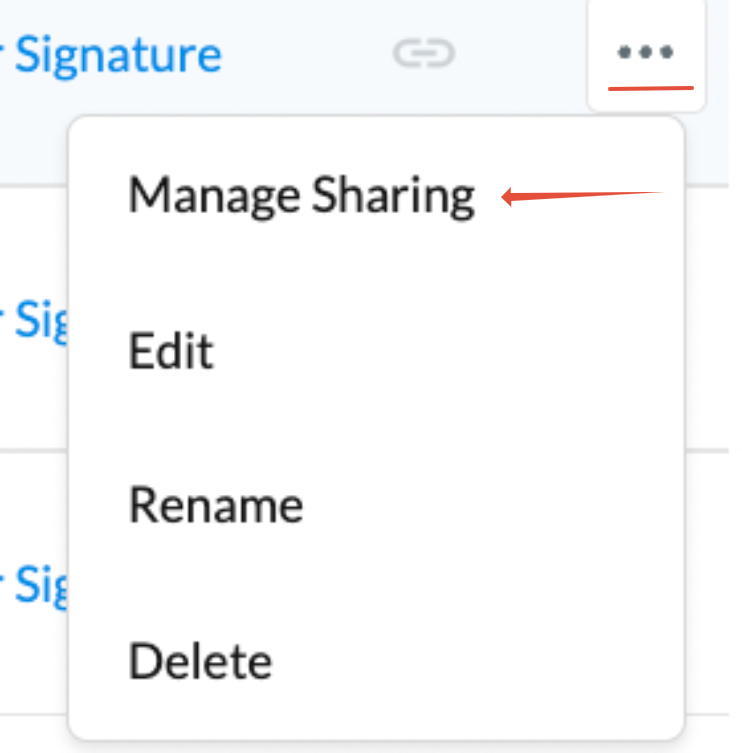Click Rename to change the template name

tap(216, 505)
